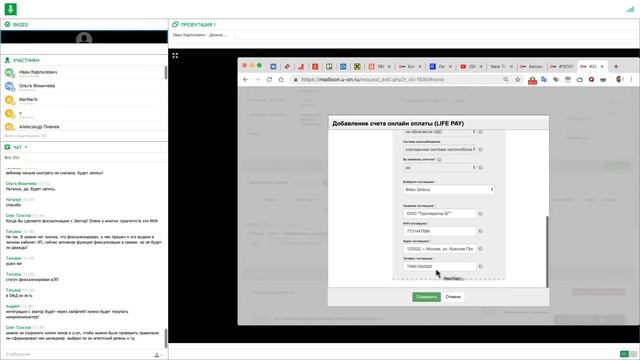Click the chat messages scrollbar
The width and height of the screenshot is (640, 360).
[x=166, y=338]
